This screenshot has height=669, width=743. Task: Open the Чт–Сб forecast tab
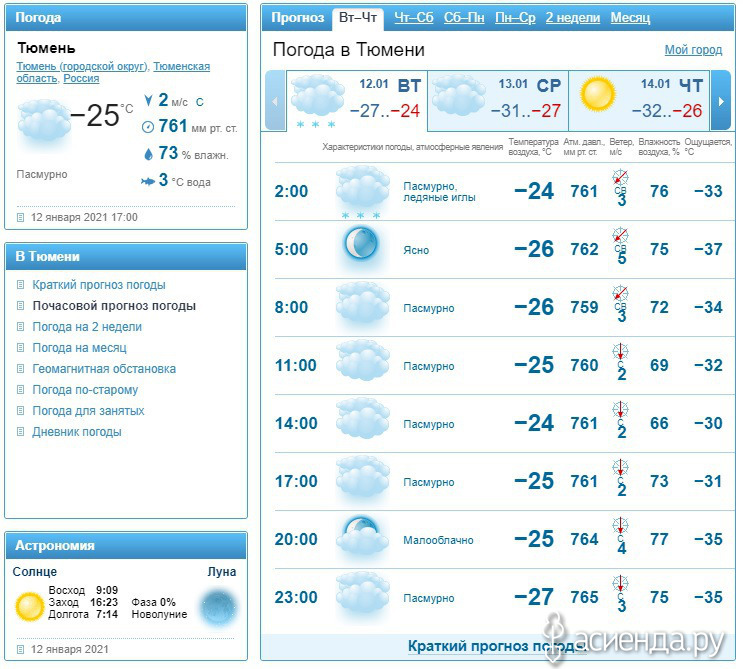(414, 18)
